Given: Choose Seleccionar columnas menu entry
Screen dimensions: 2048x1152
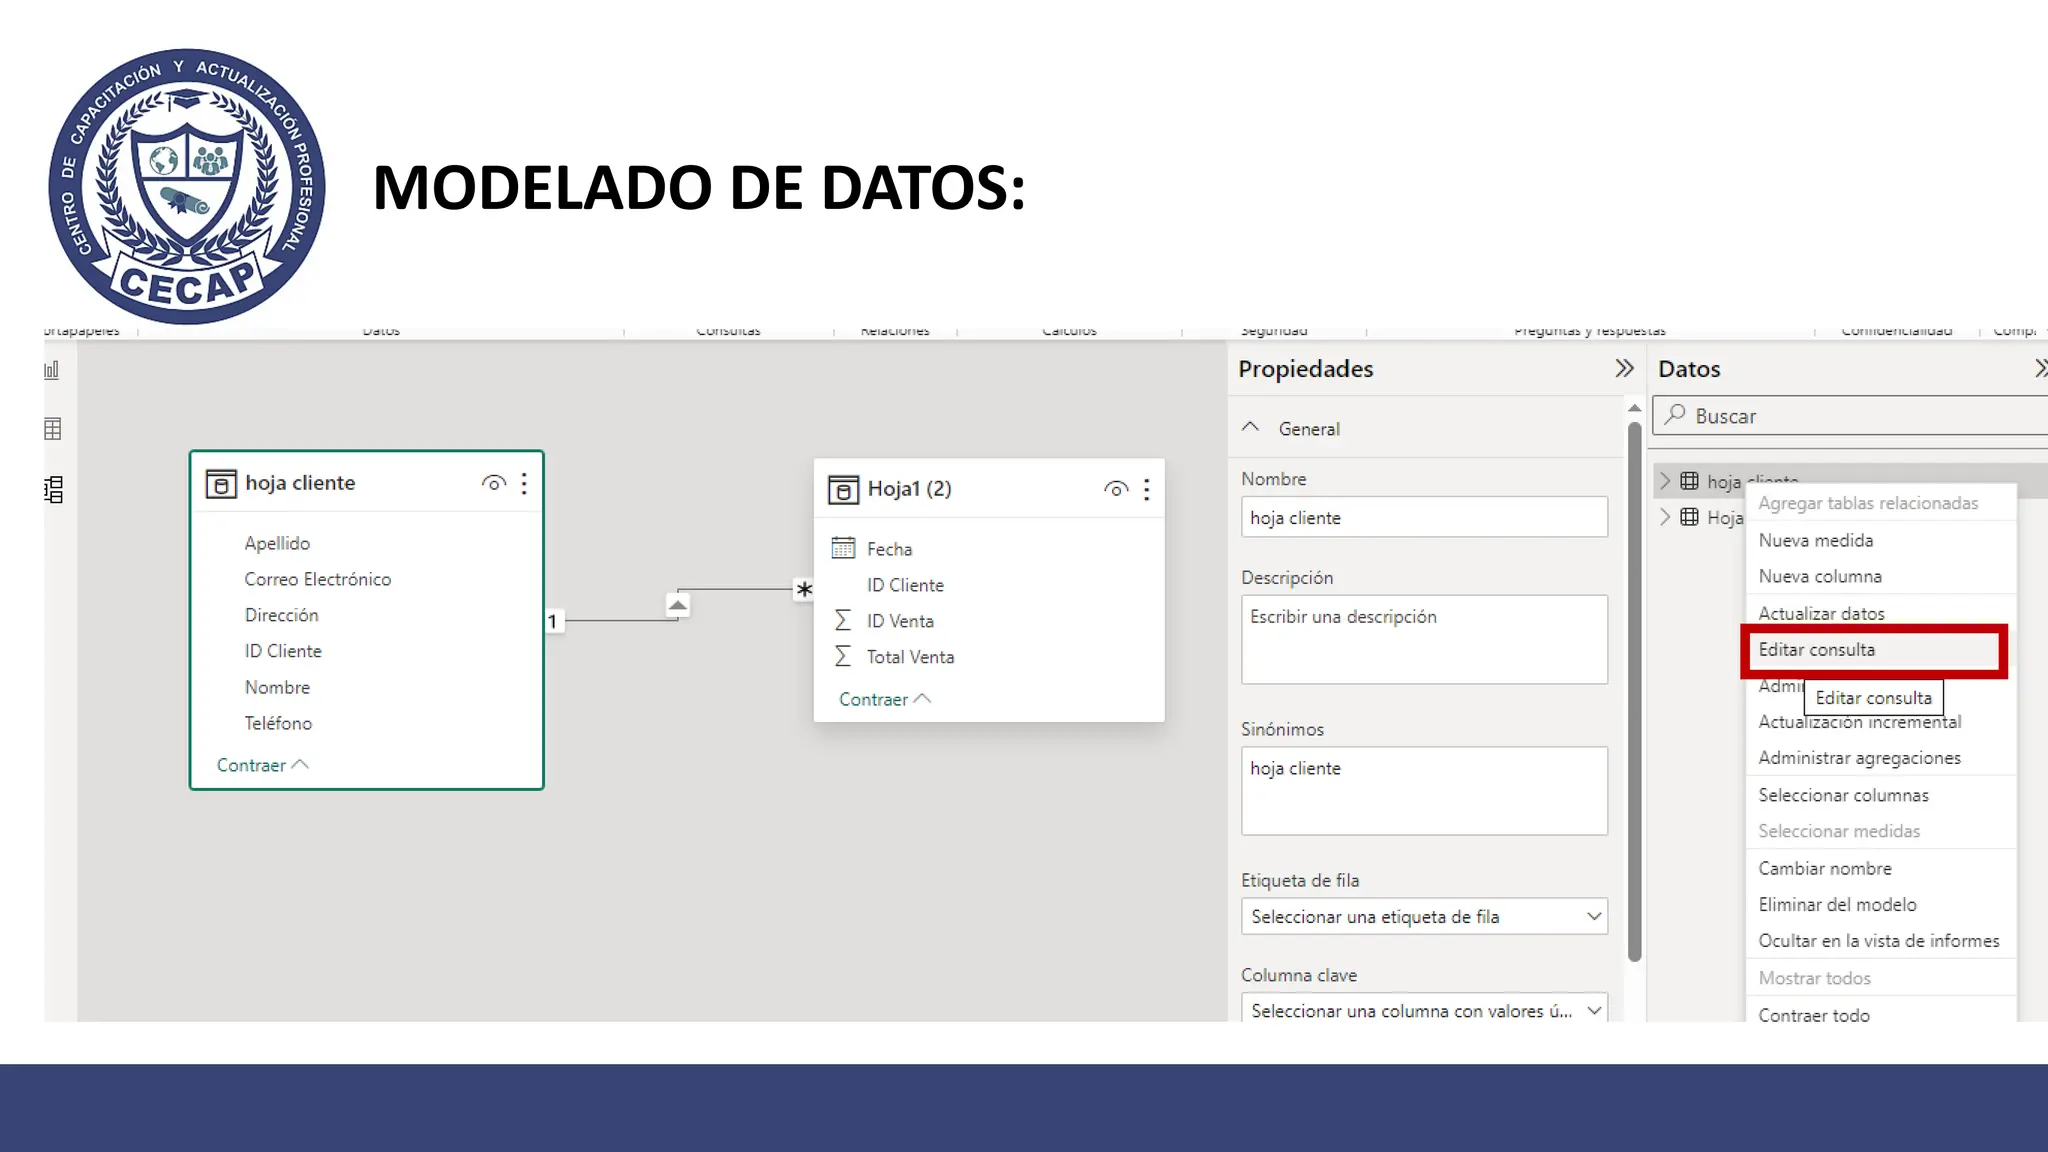Looking at the screenshot, I should coord(1881,795).
